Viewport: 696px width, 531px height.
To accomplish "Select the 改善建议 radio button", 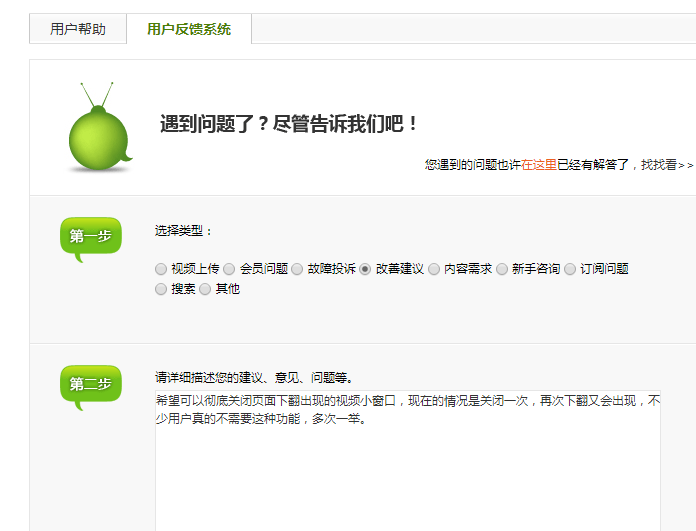I will pyautogui.click(x=365, y=269).
